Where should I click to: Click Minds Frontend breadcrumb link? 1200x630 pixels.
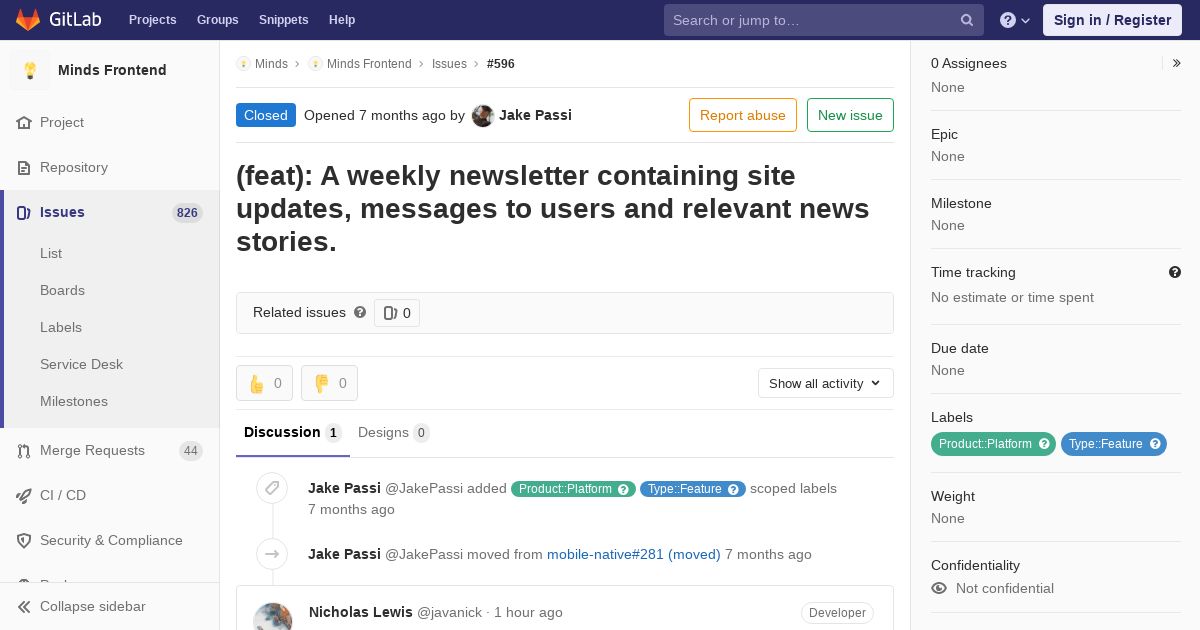[x=369, y=63]
